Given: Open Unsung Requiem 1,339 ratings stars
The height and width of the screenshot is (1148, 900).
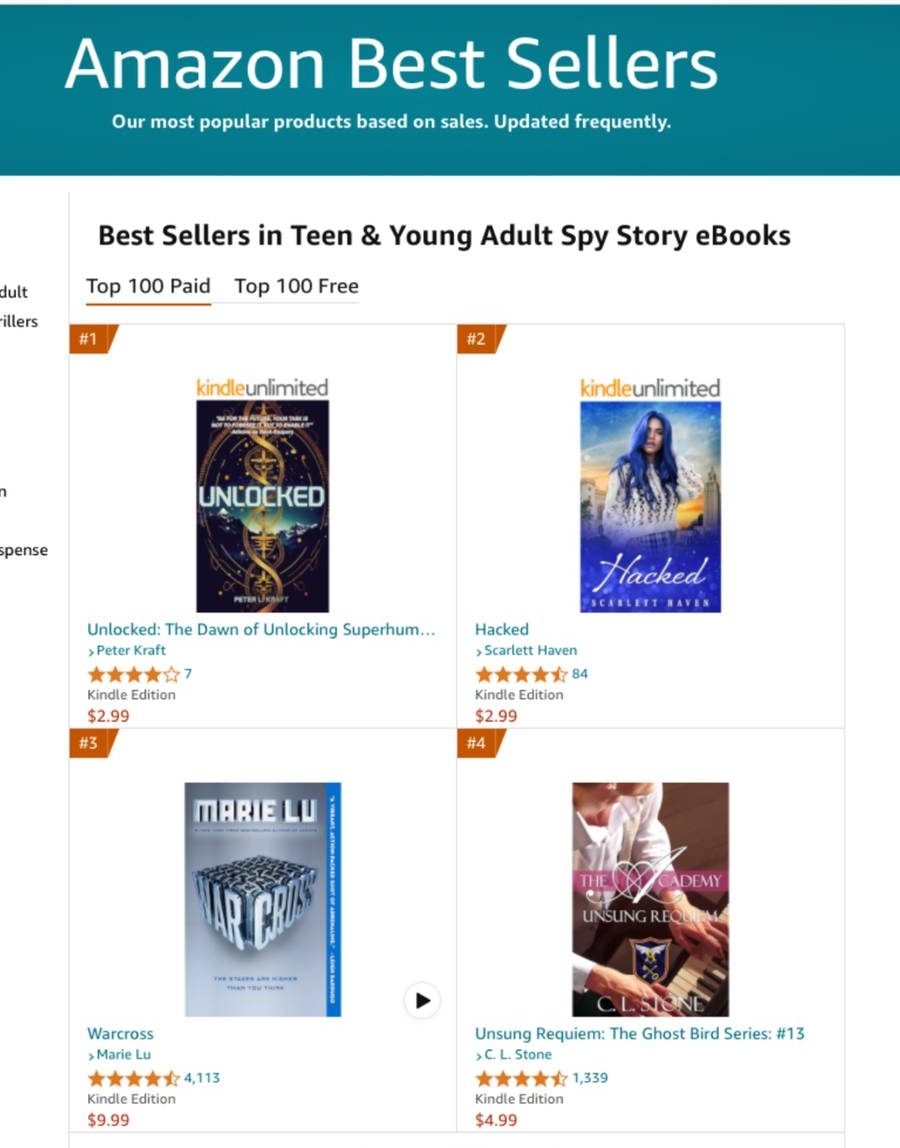Looking at the screenshot, I should coord(521,1078).
